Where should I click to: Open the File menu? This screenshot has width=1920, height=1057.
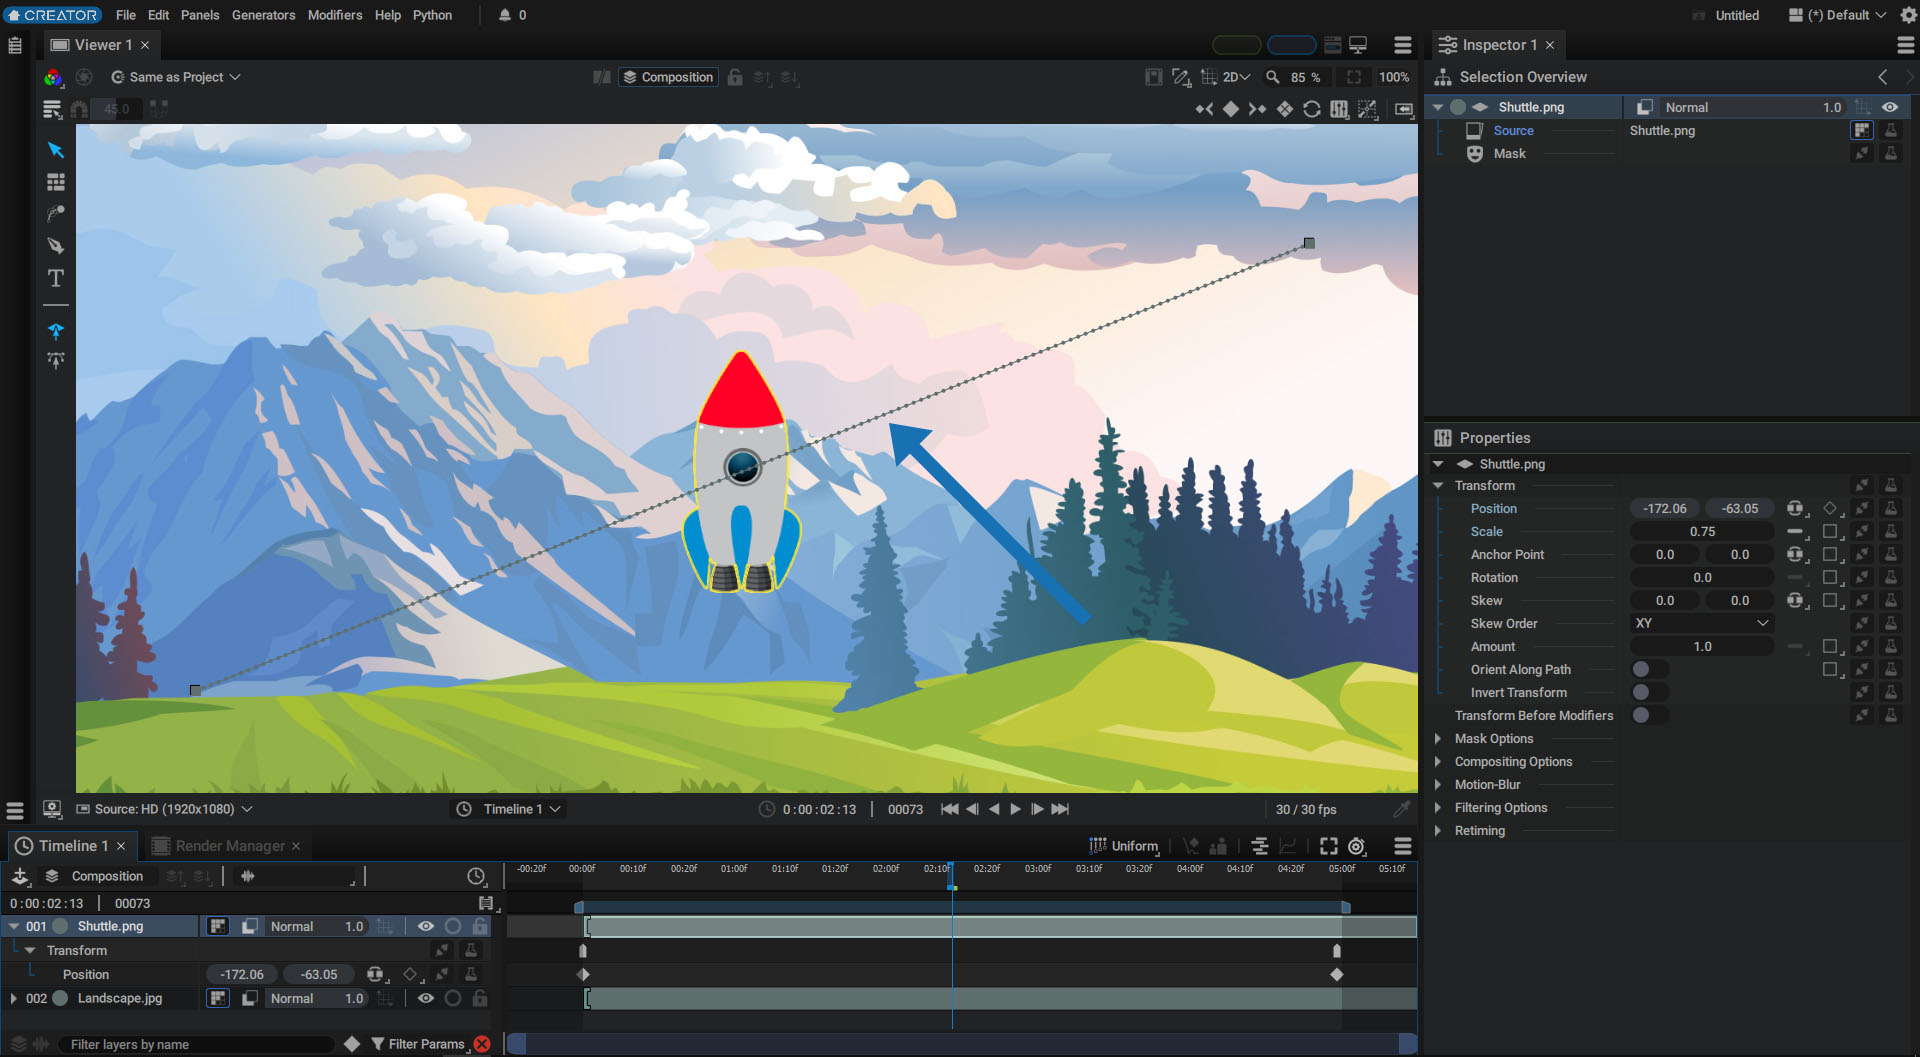tap(126, 15)
